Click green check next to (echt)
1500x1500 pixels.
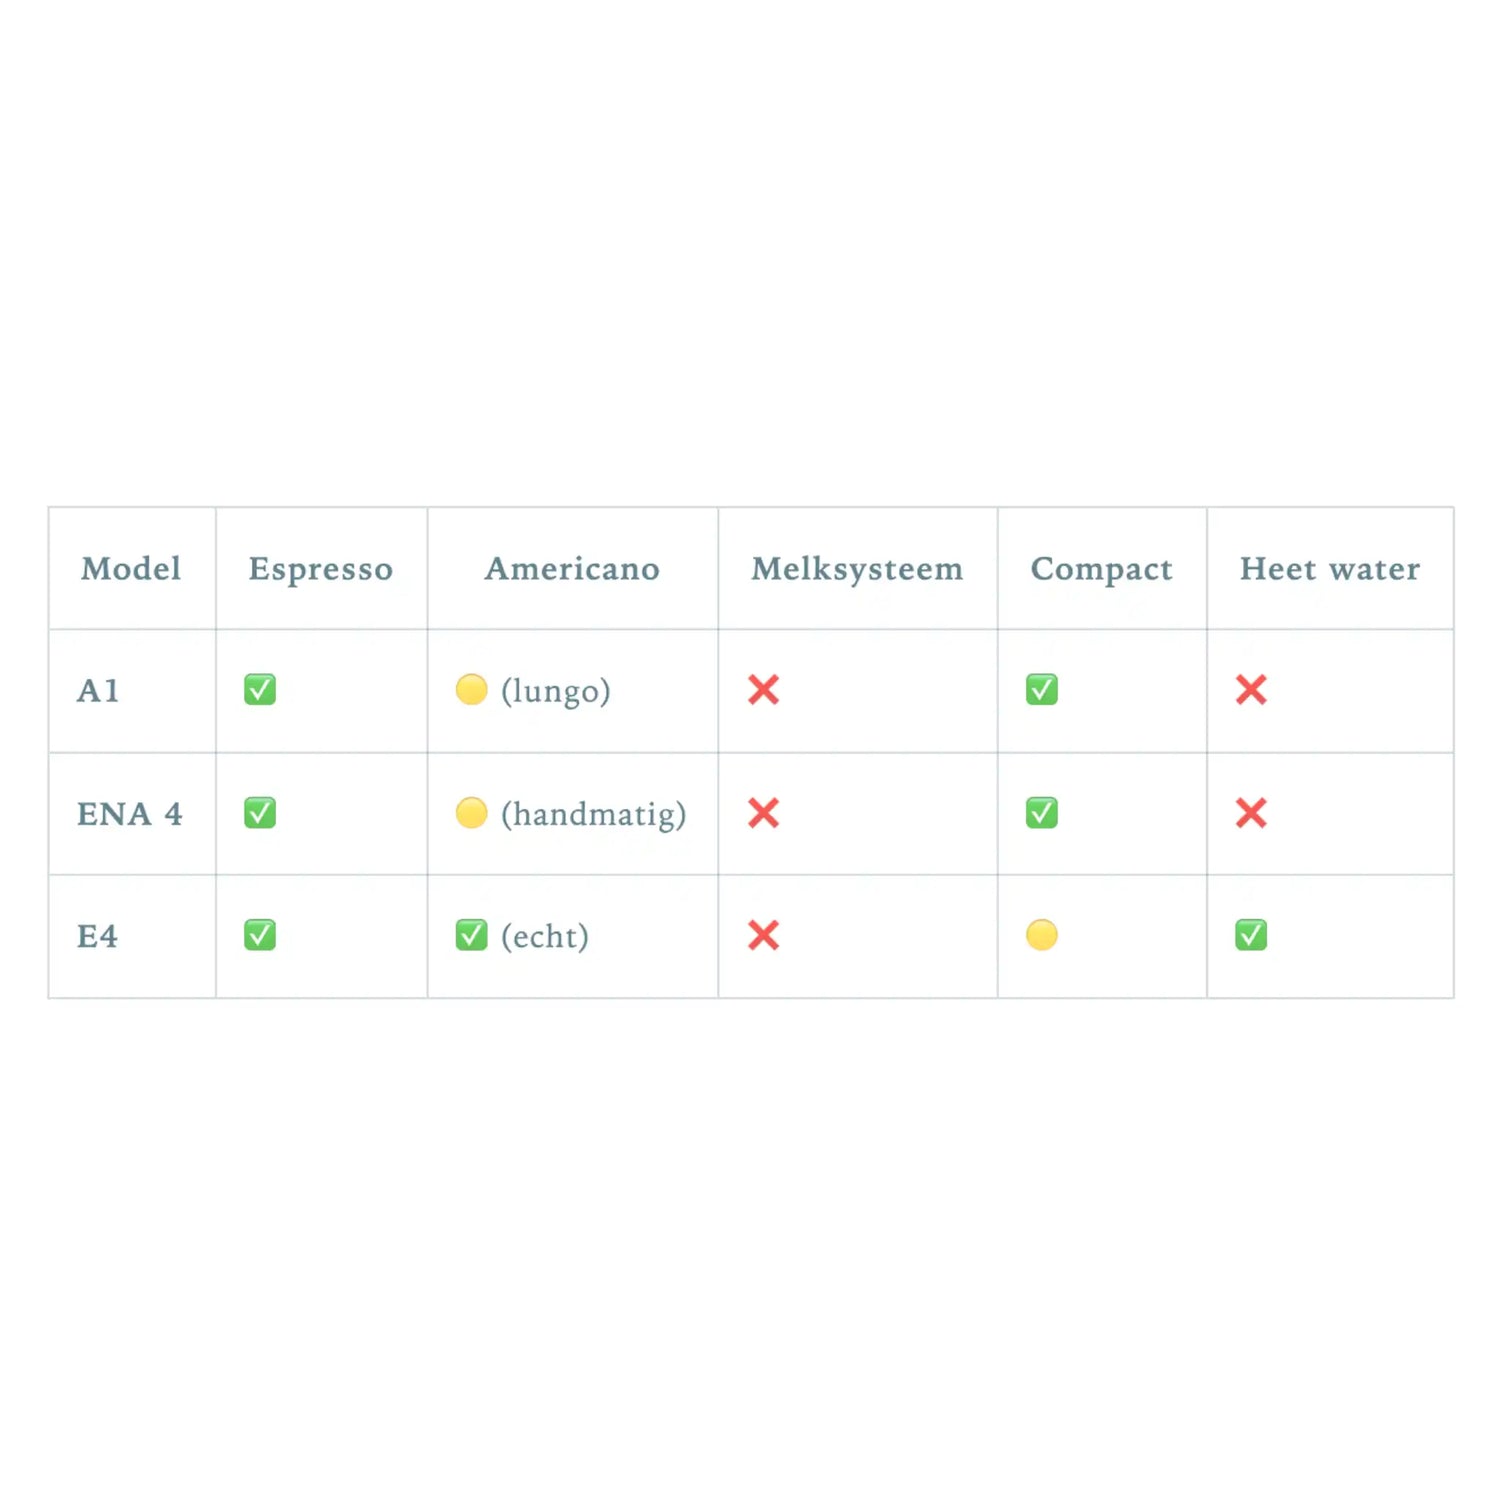pyautogui.click(x=471, y=935)
